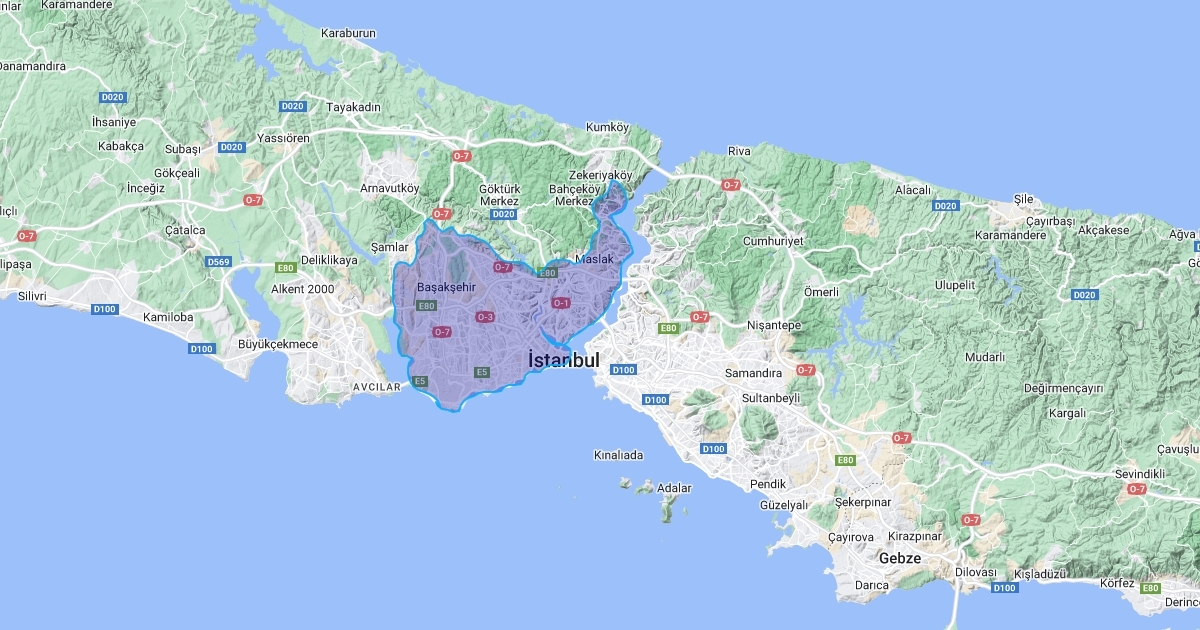Select the Bahçeköy Merkez label

click(x=576, y=194)
